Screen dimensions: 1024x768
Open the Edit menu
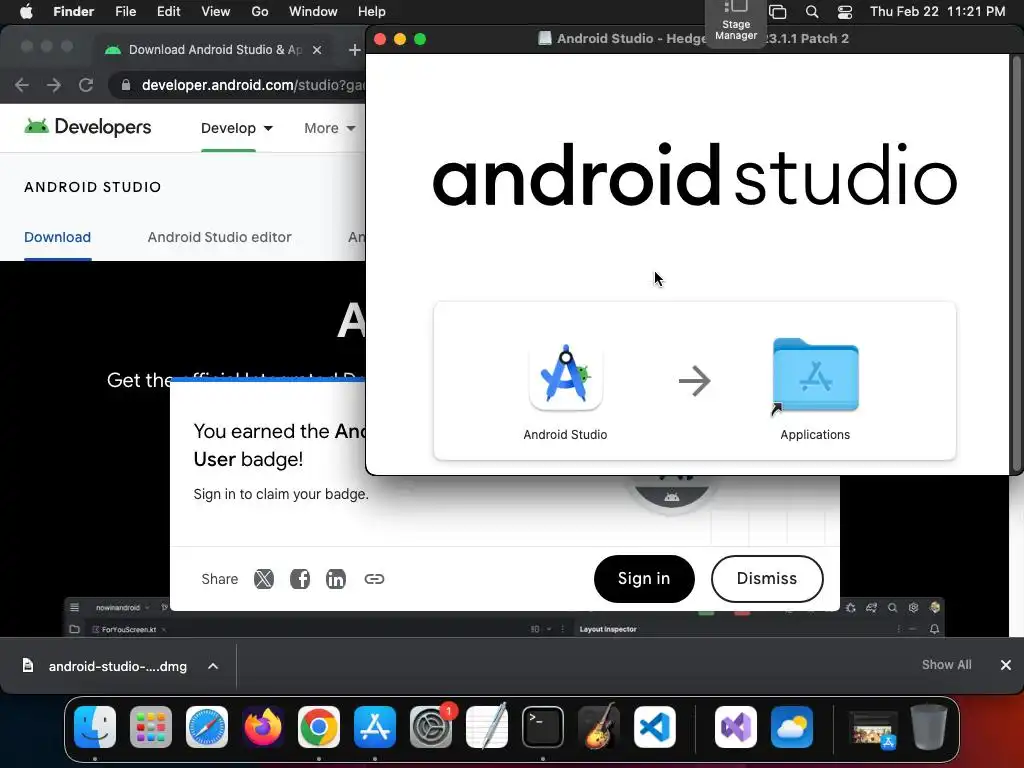pos(168,12)
